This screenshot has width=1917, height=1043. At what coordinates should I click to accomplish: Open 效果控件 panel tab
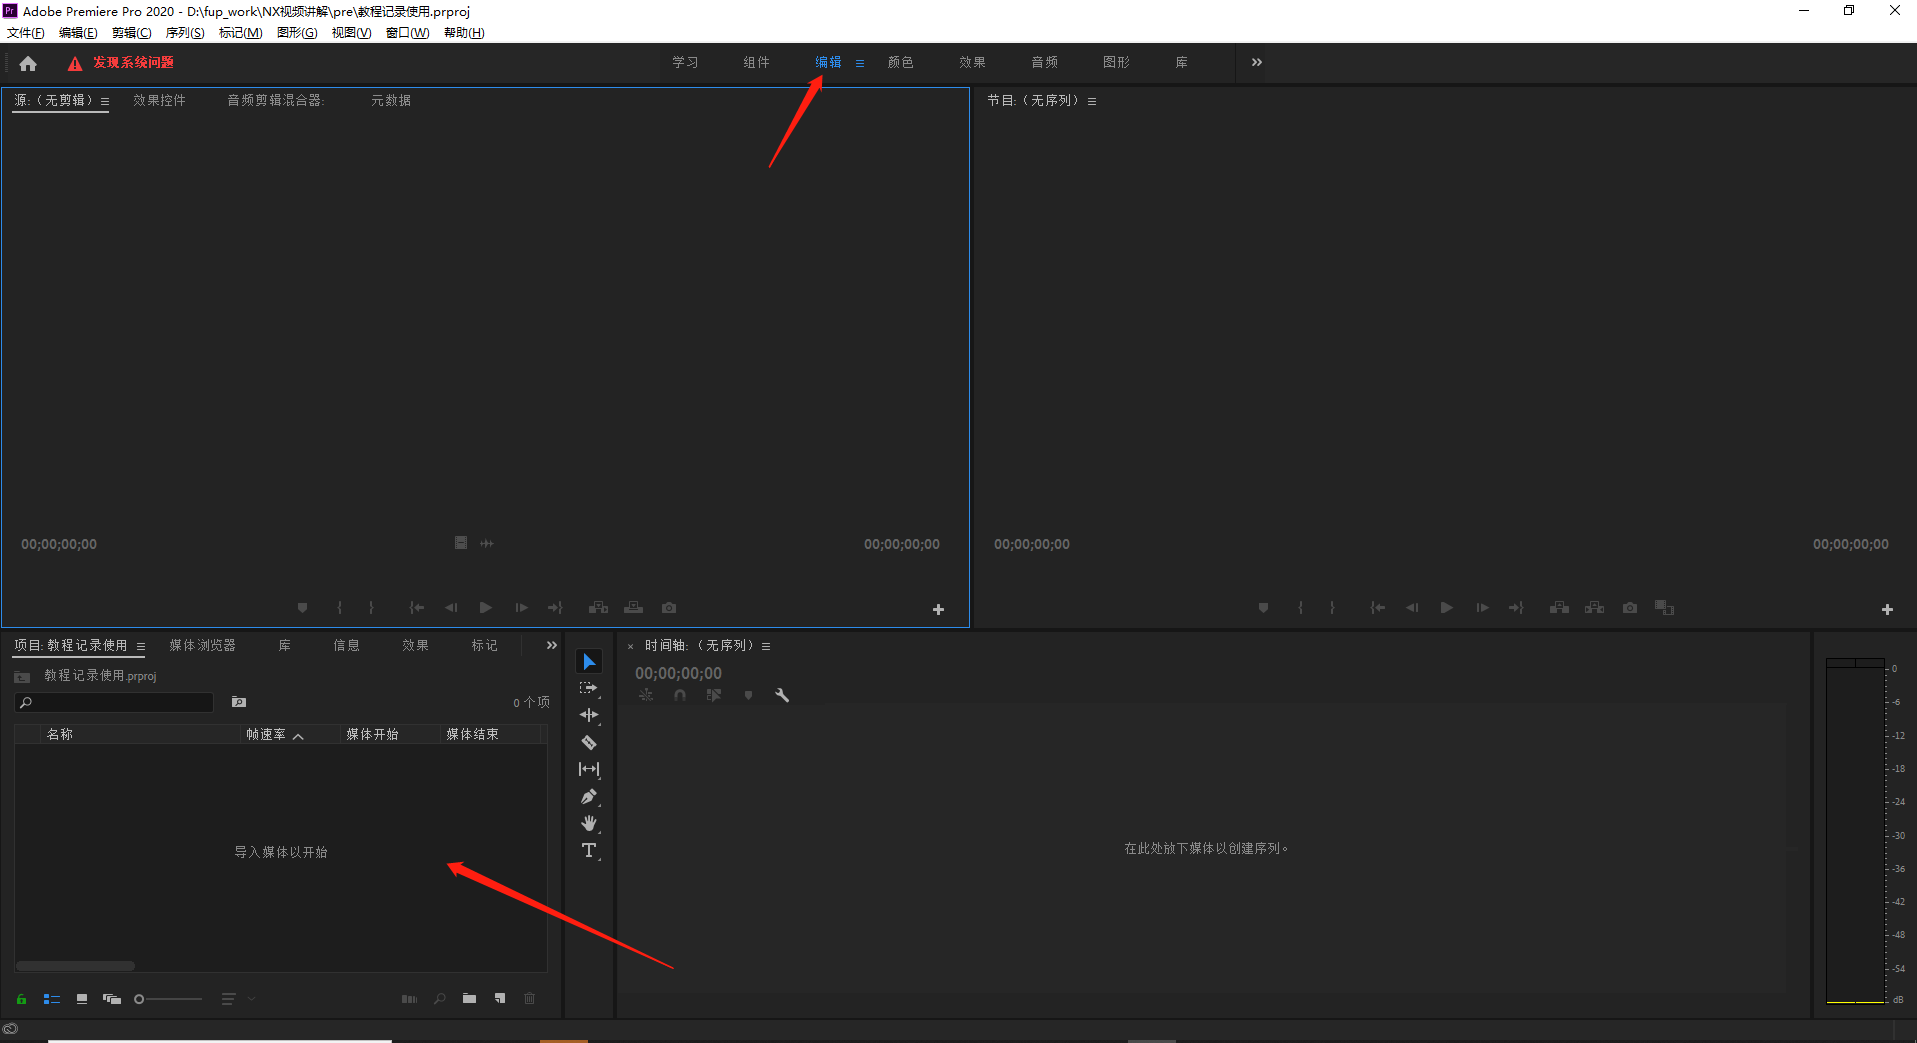[x=159, y=100]
